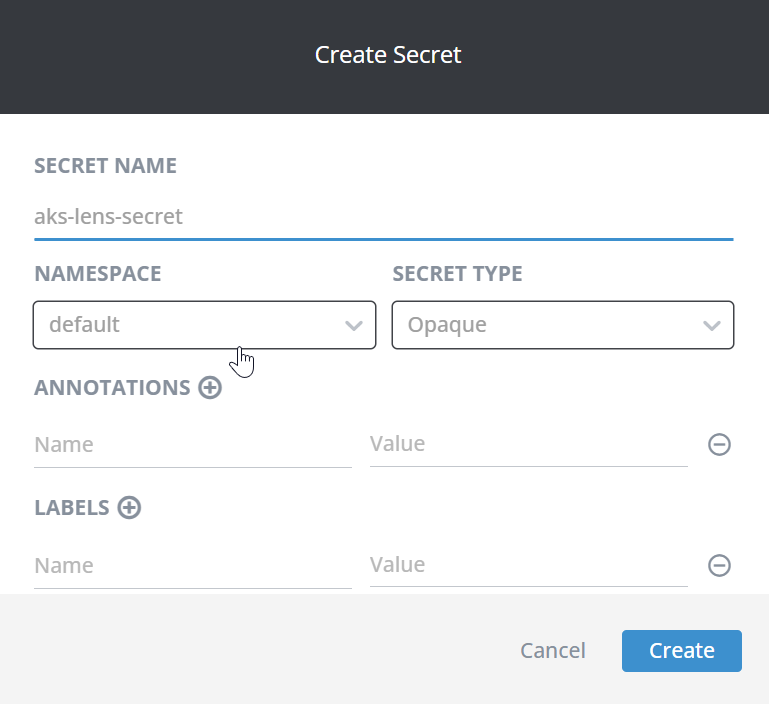Add a new label with plus icon
This screenshot has height=704, width=769.
pyautogui.click(x=129, y=508)
